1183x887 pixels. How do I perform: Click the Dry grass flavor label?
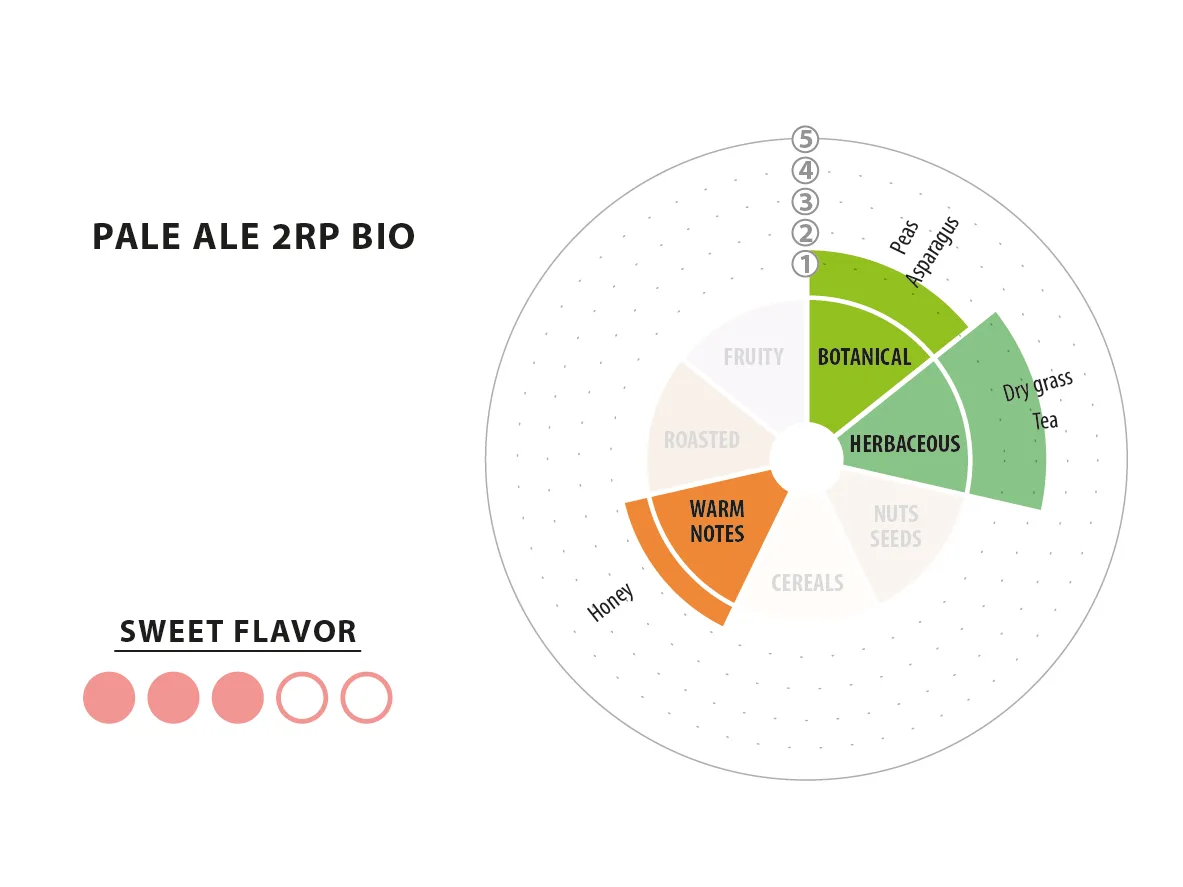(1037, 385)
